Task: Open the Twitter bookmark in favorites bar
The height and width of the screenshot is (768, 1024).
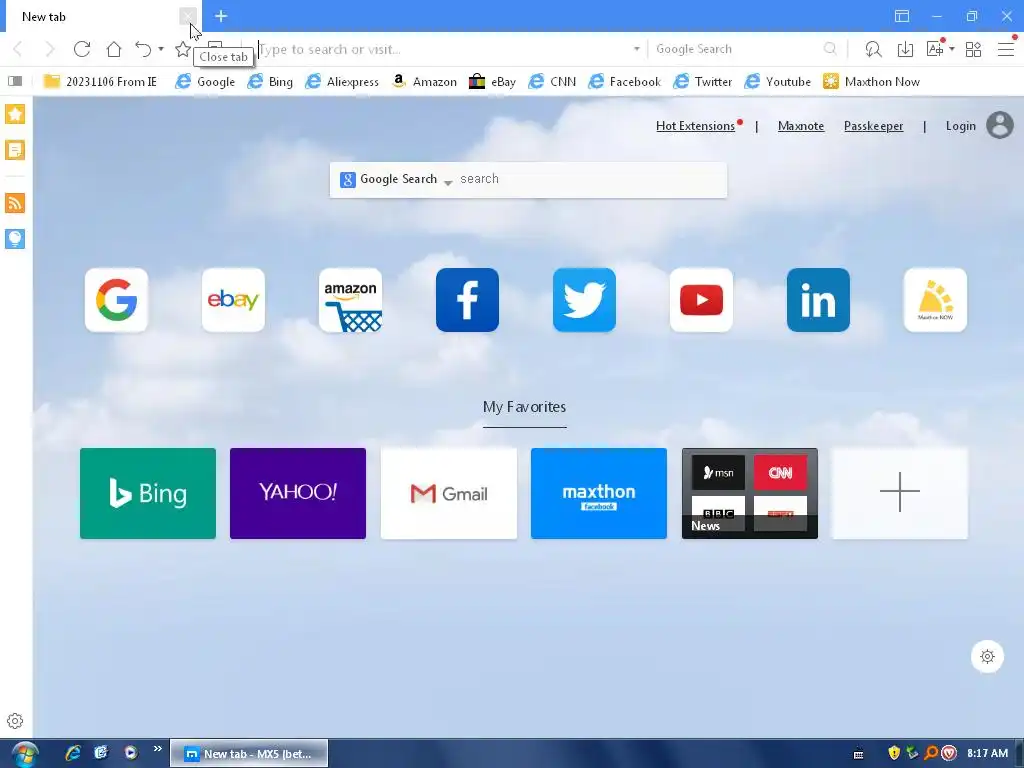Action: (x=703, y=82)
